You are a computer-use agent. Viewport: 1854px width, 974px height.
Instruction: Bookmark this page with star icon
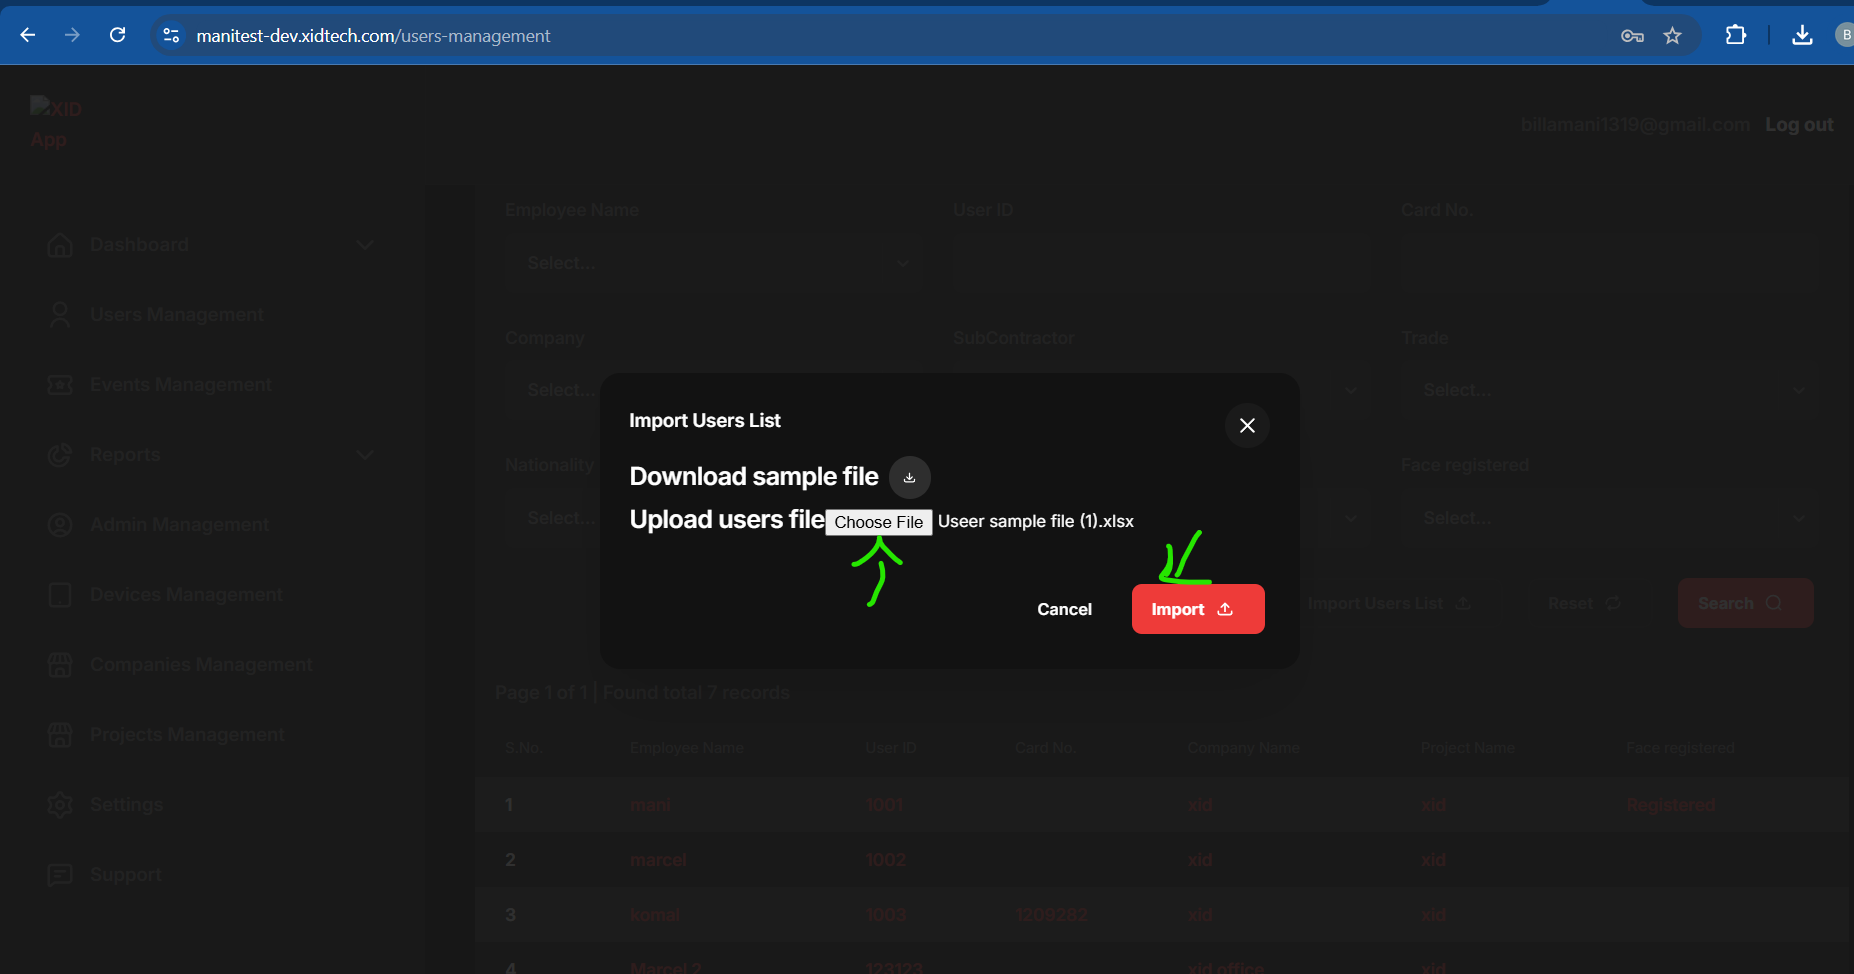pyautogui.click(x=1672, y=36)
